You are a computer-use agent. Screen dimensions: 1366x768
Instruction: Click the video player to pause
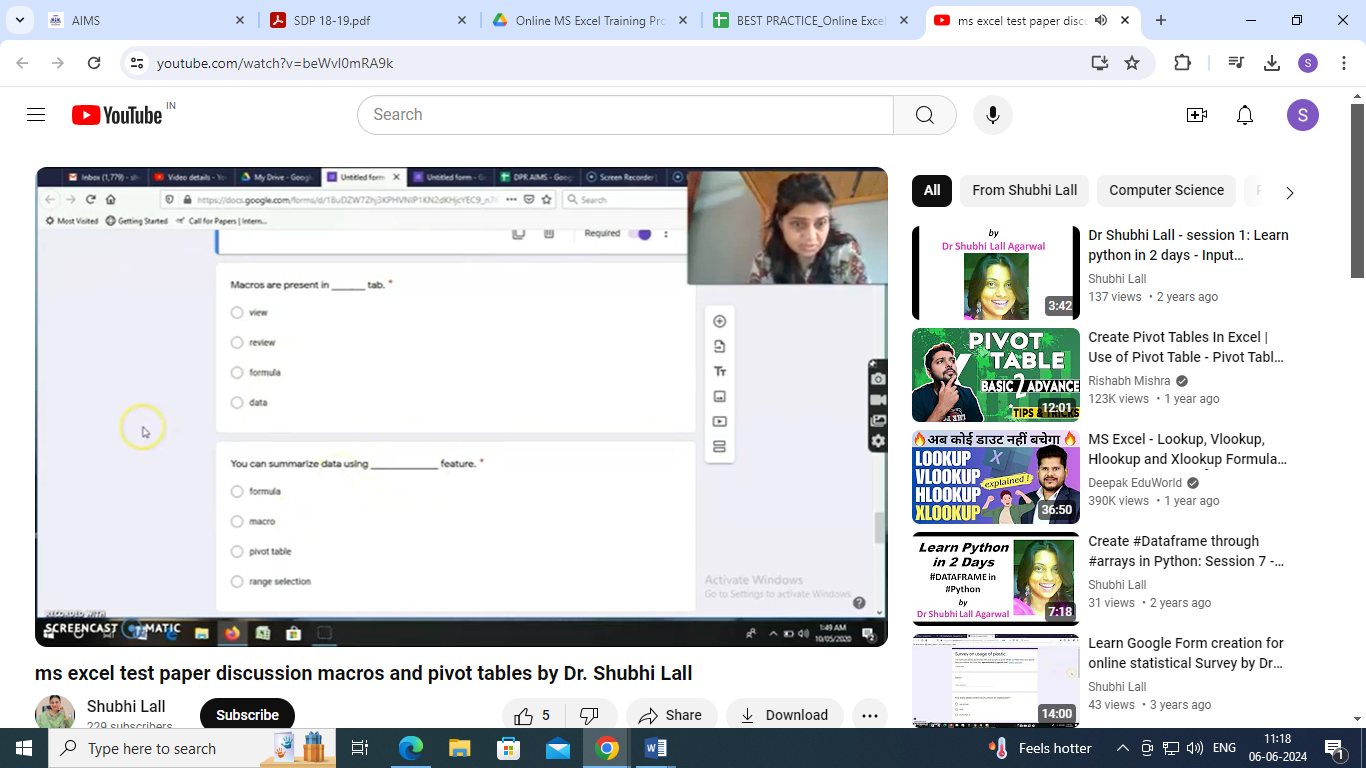461,407
